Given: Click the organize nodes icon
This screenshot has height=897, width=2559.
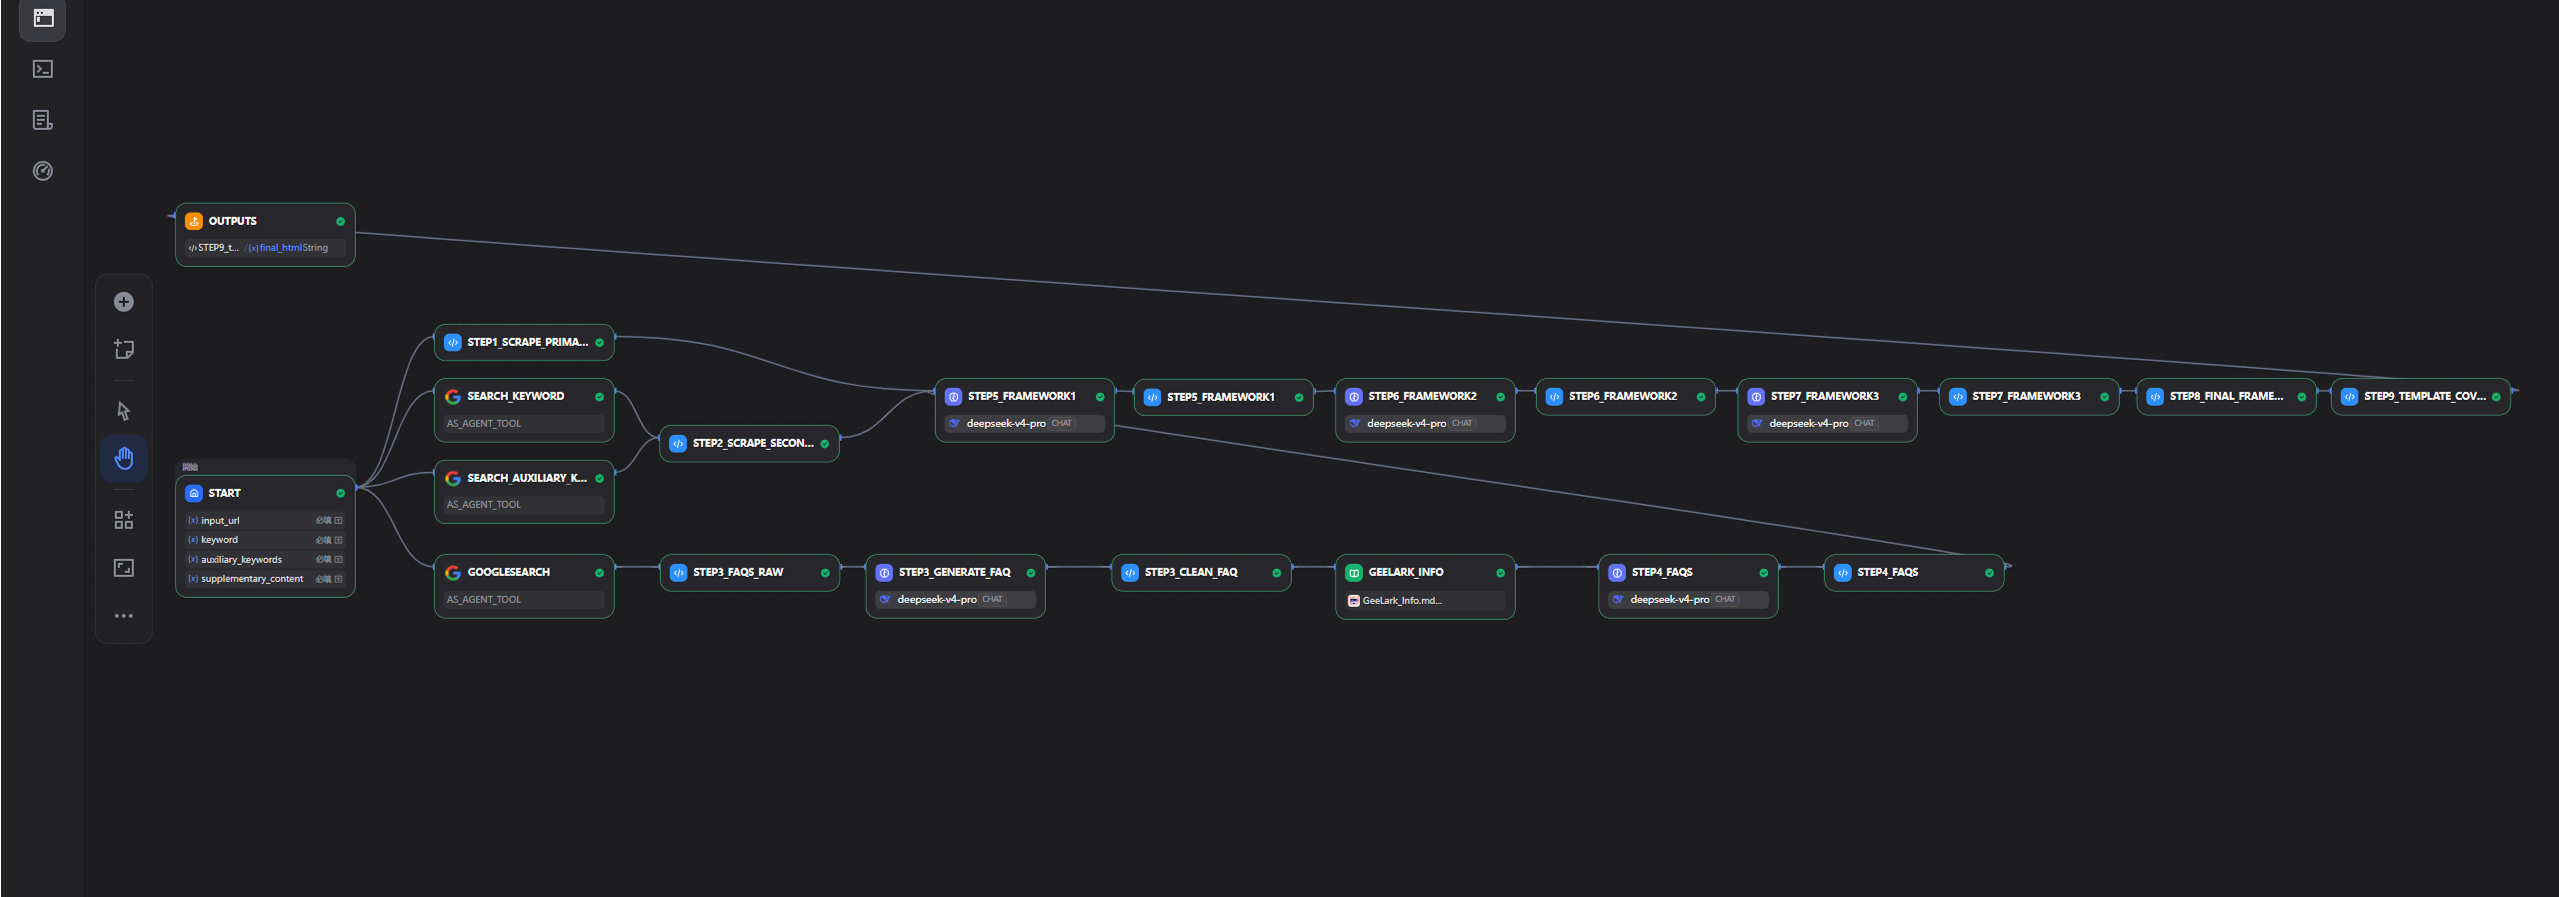Looking at the screenshot, I should 124,520.
